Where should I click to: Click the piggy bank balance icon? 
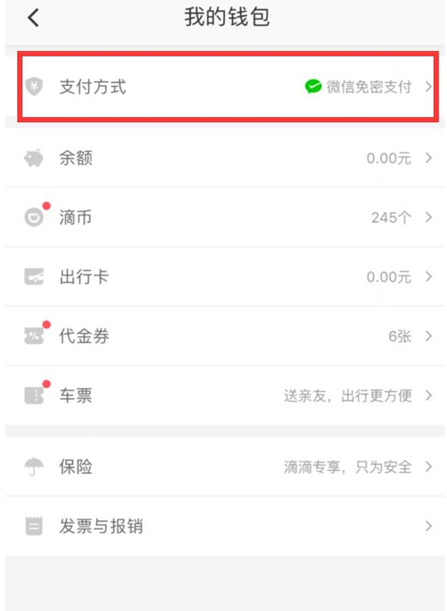click(x=34, y=158)
